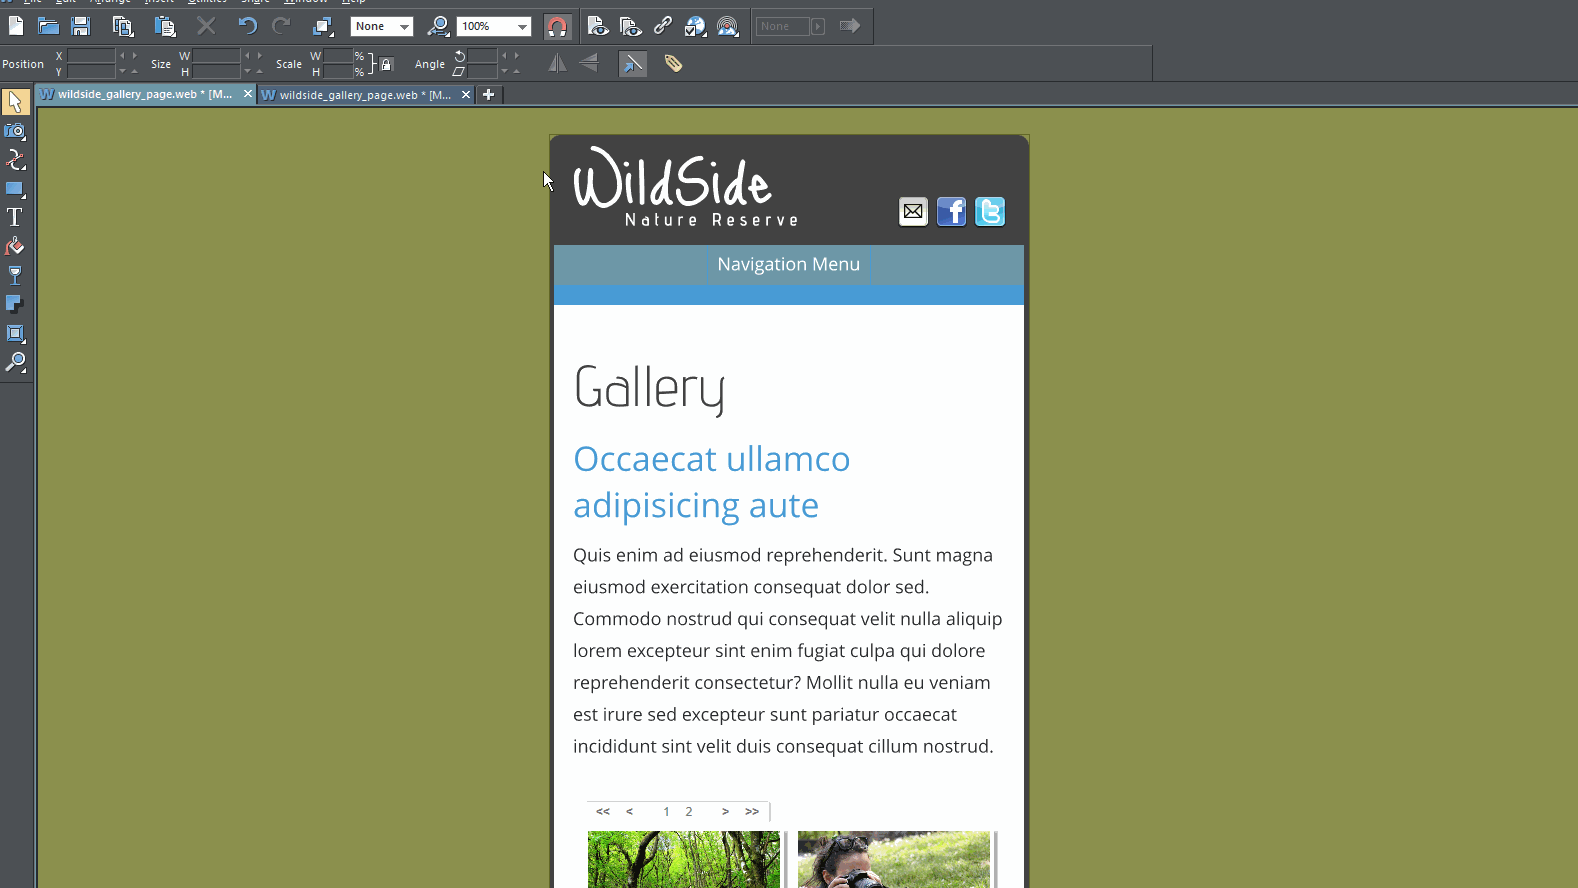Viewport: 1578px width, 888px height.
Task: Paste from clipboard using the Paste icon
Action: [165, 26]
